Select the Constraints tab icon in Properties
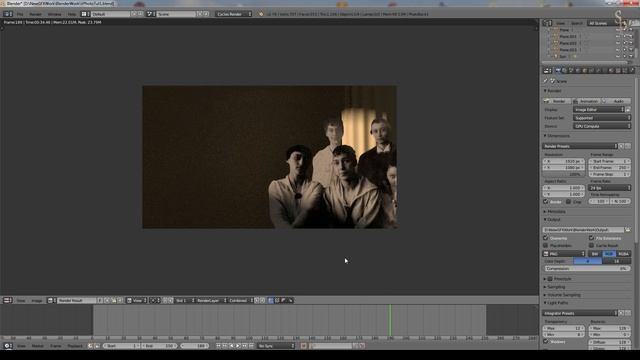The height and width of the screenshot is (360, 640). (x=591, y=71)
